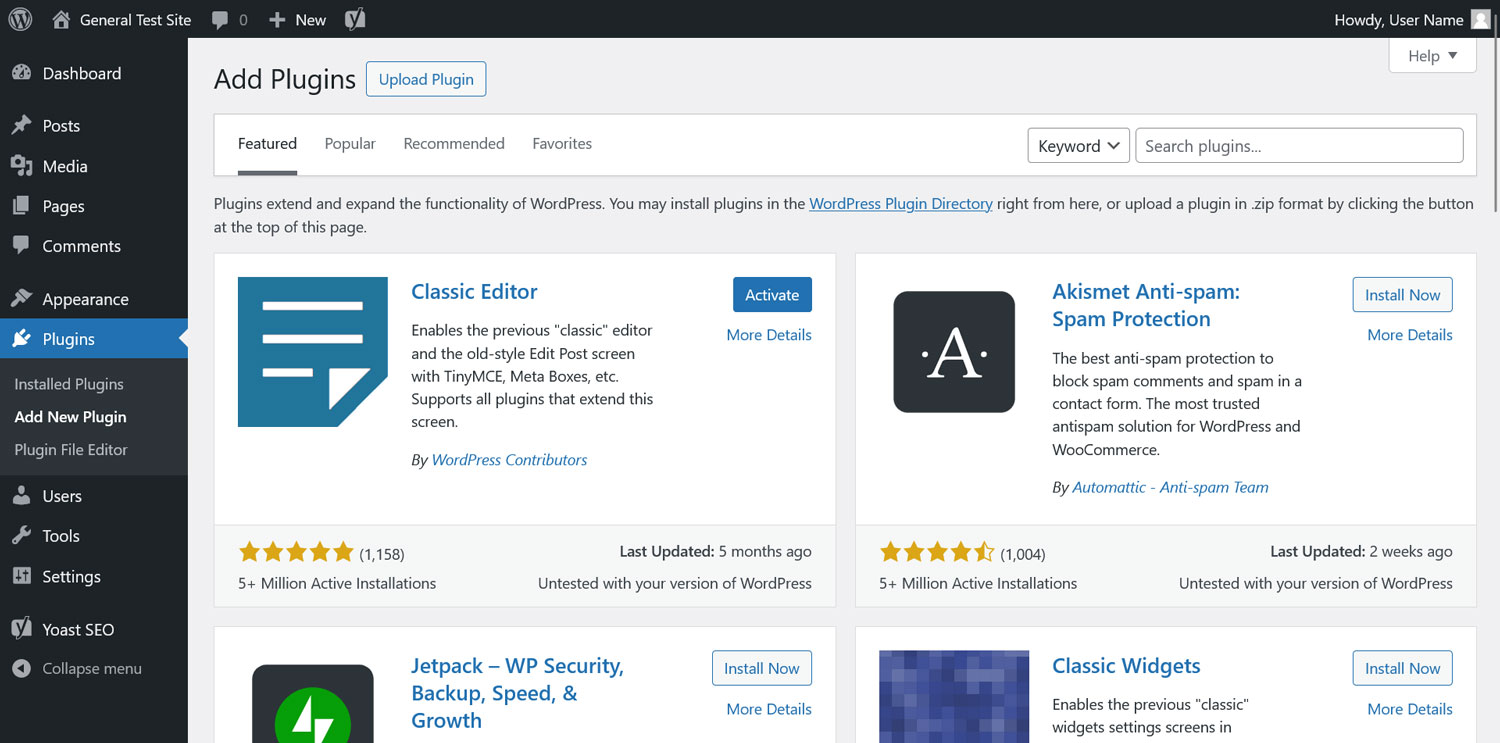Click the Yoast icon in the admin bar
This screenshot has width=1500, height=743.
coord(354,18)
